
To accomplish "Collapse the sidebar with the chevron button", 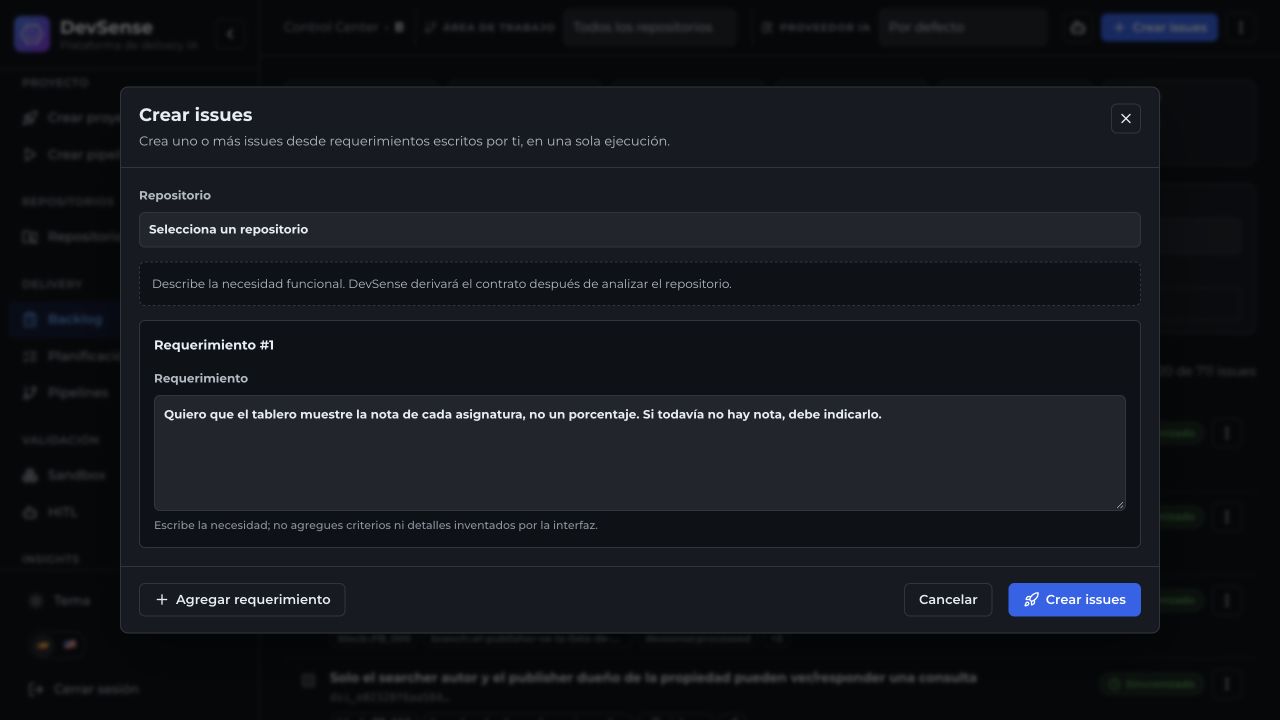I will pyautogui.click(x=230, y=34).
